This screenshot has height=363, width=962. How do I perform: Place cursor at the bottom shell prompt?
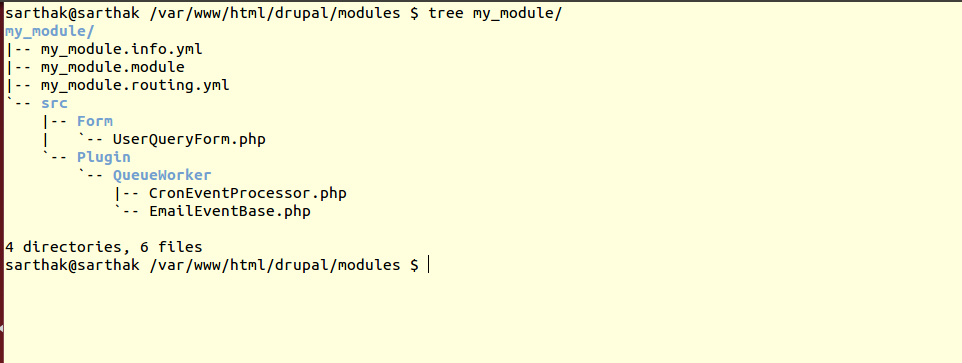coord(429,266)
